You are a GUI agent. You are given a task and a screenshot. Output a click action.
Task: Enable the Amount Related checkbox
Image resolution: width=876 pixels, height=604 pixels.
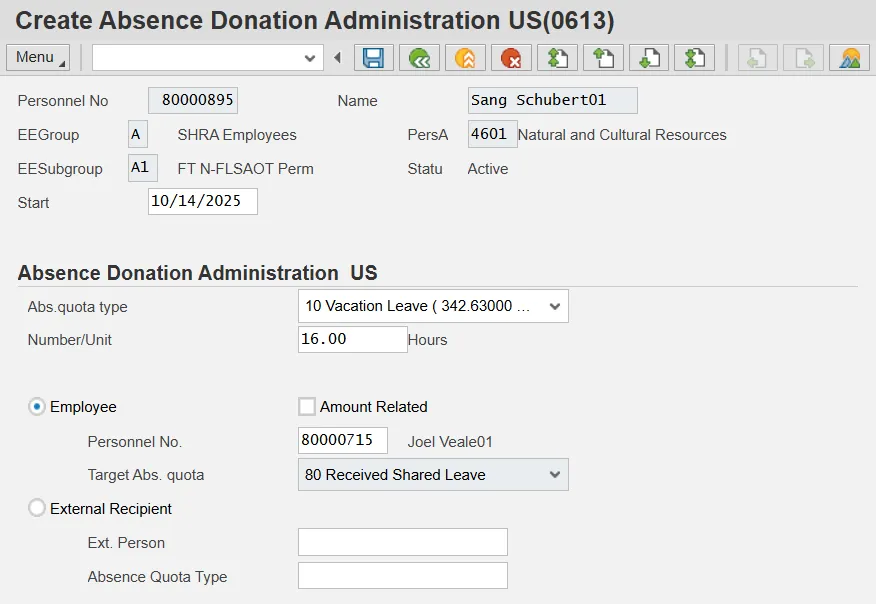(x=307, y=407)
